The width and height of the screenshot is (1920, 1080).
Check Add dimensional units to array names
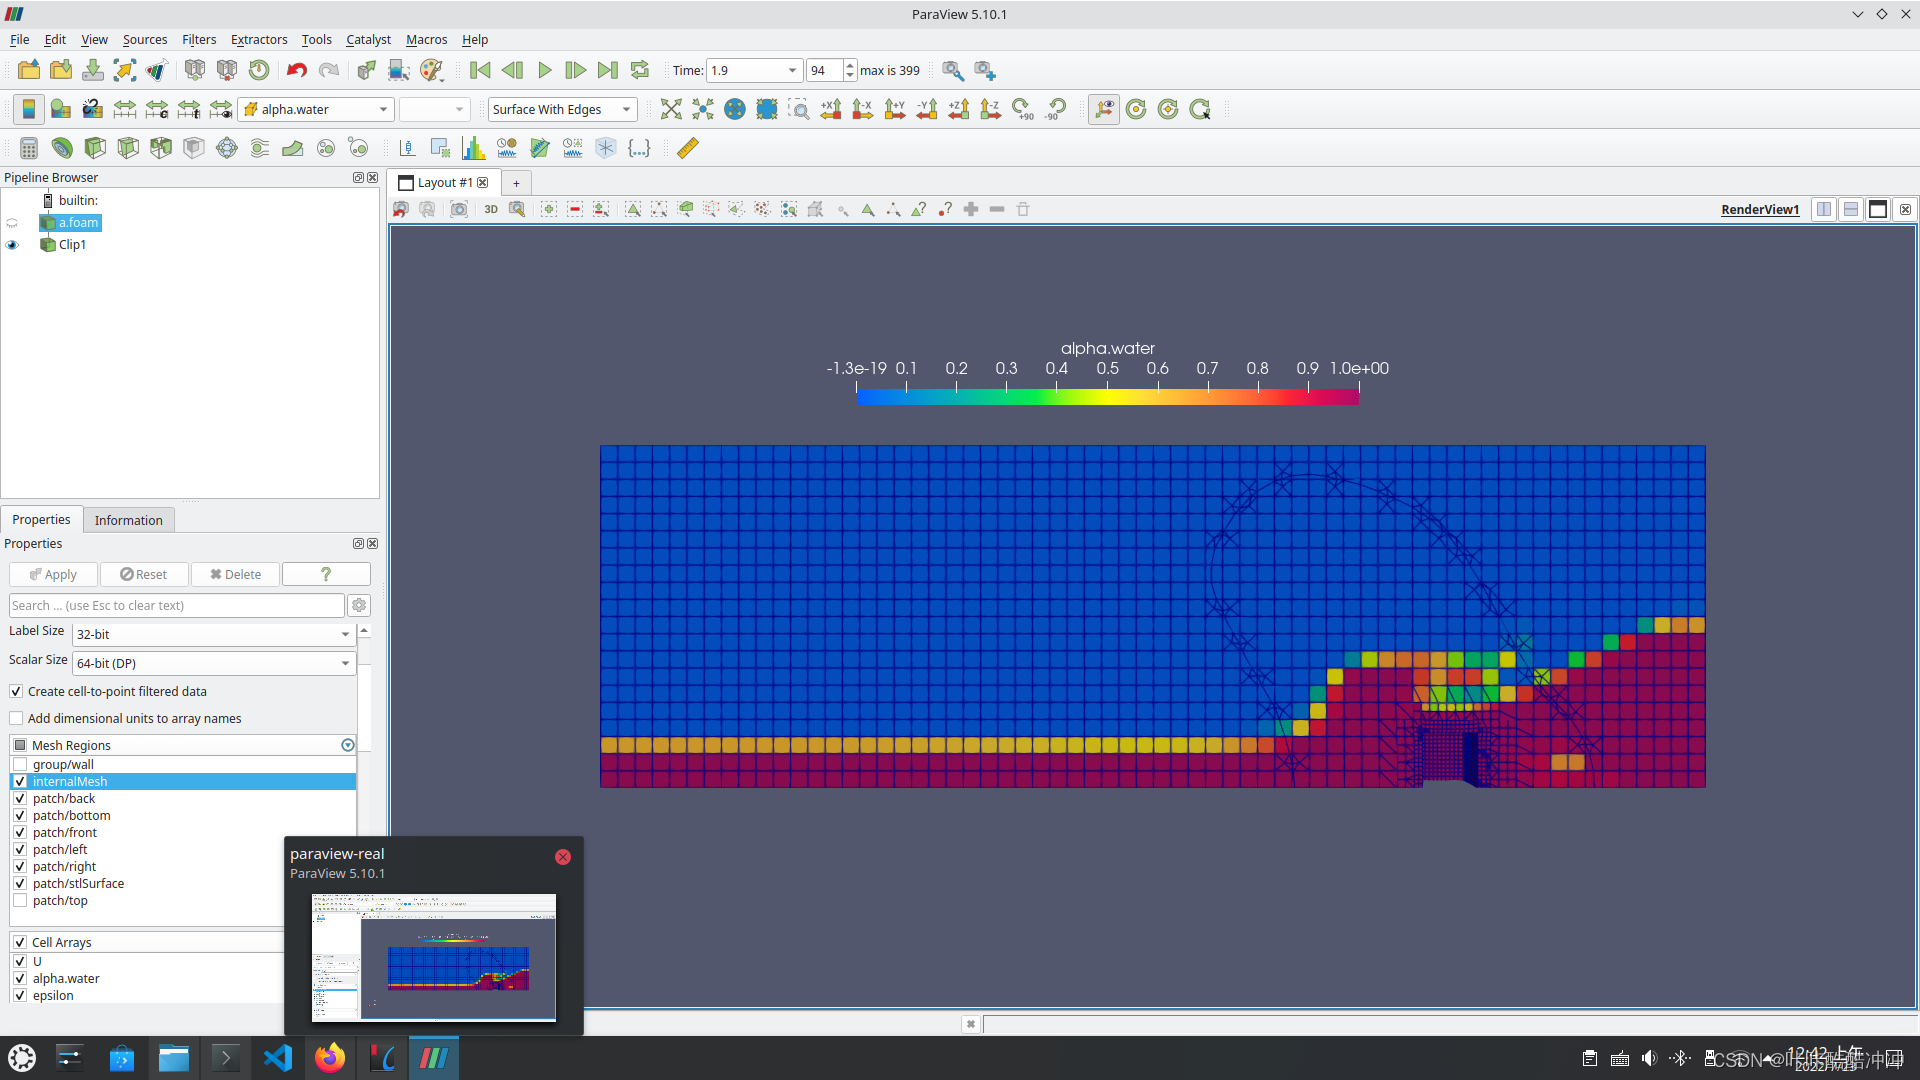[16, 718]
